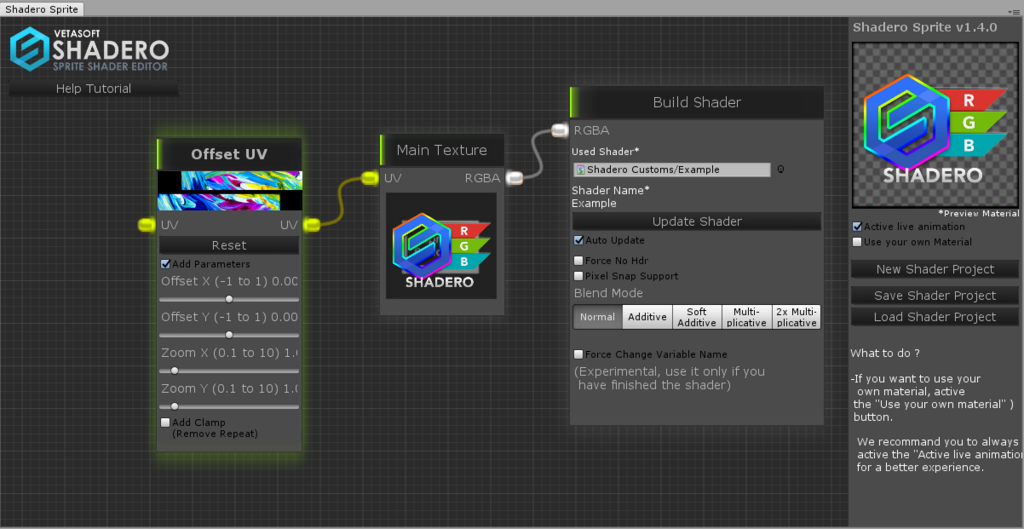Click the Offset Y slider handle
This screenshot has width=1024, height=529.
[229, 335]
